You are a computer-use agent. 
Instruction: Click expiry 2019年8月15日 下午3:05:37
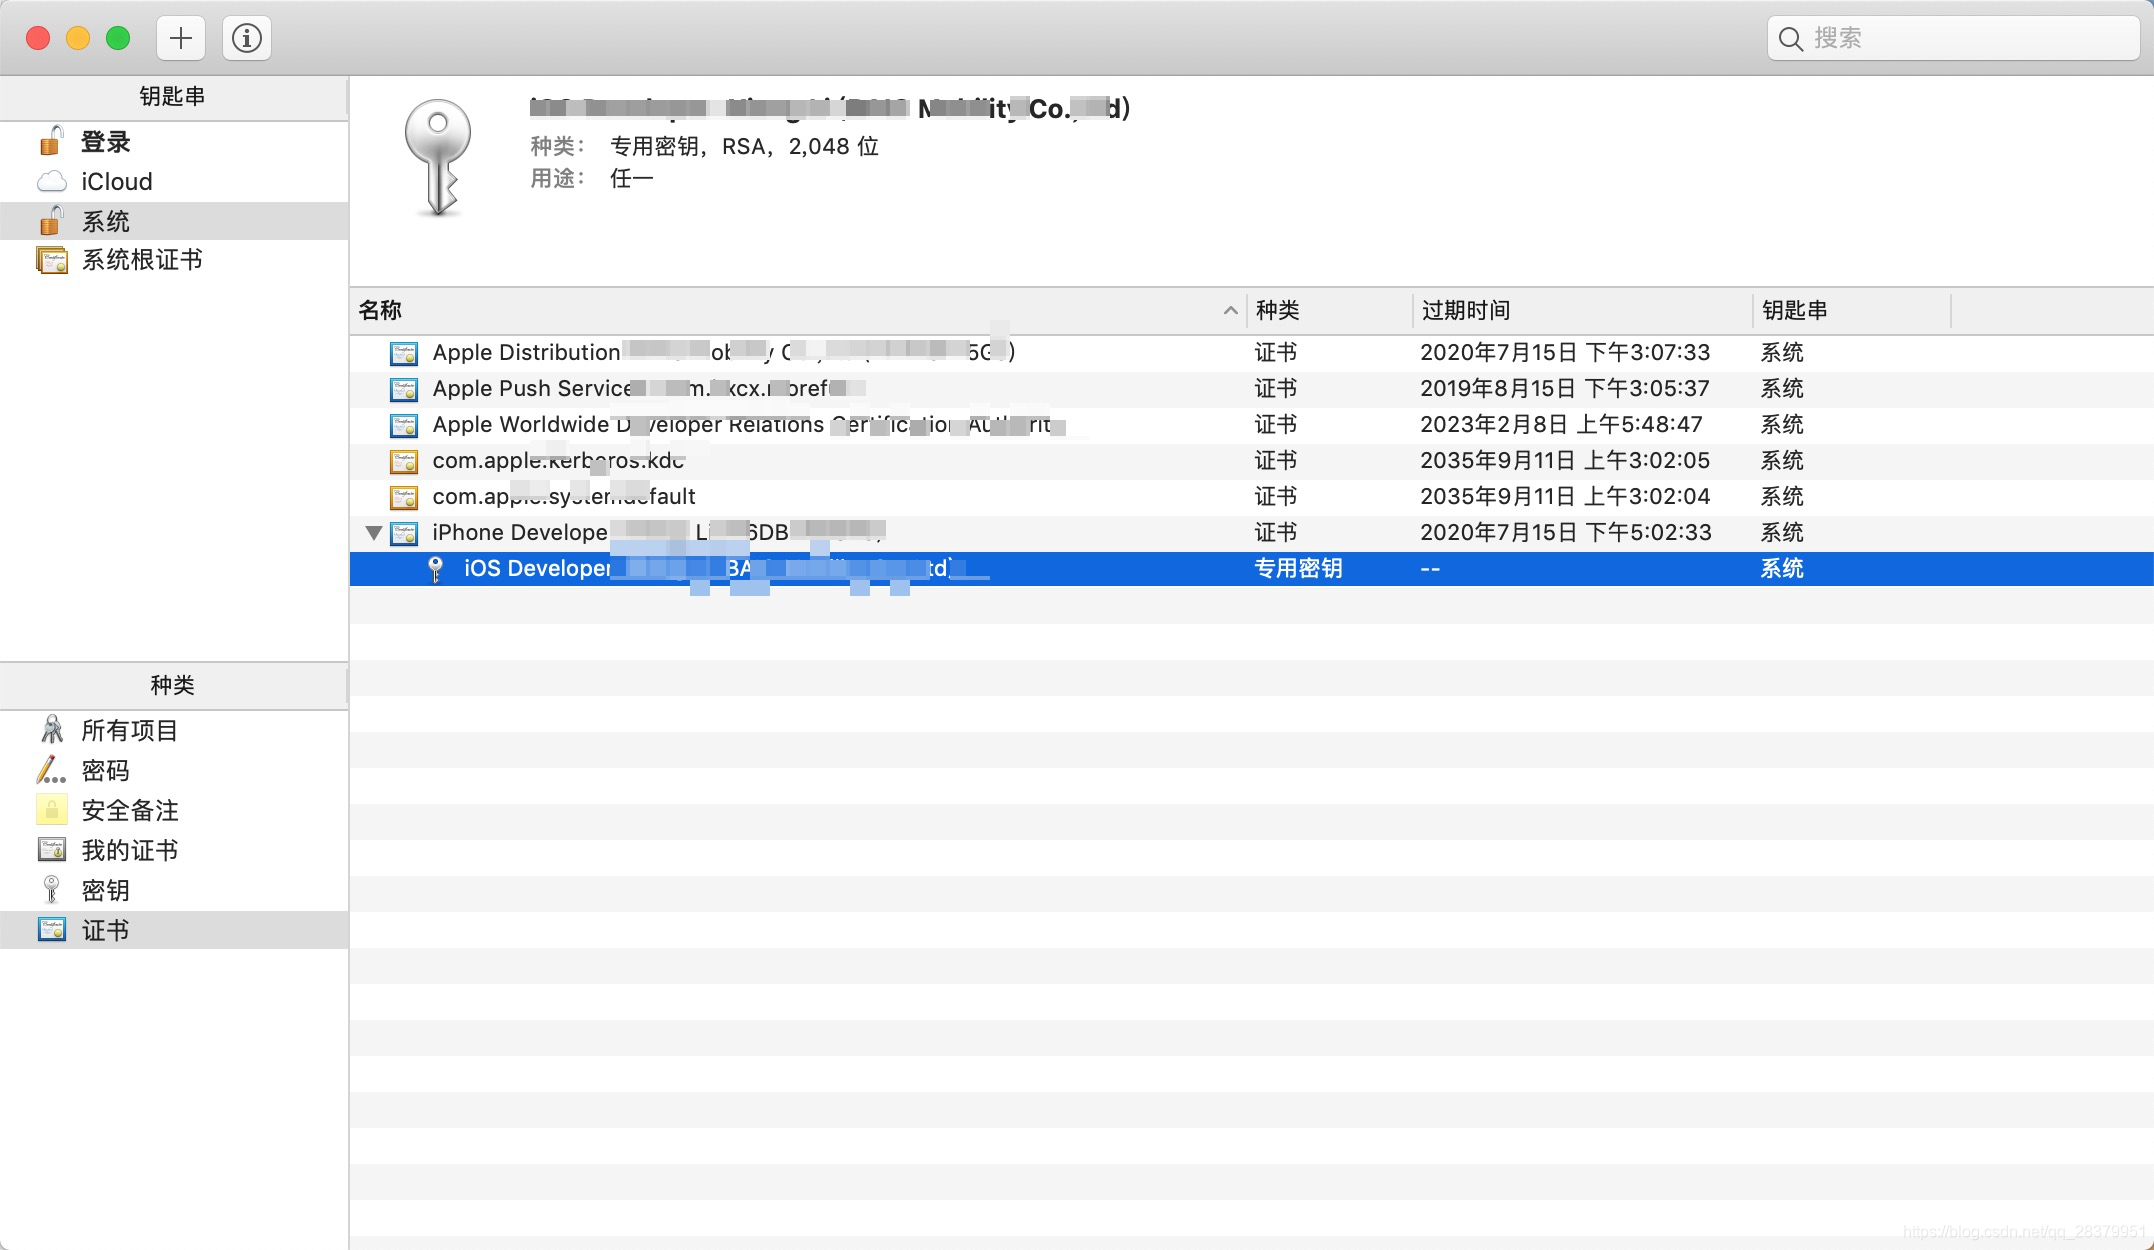click(1565, 388)
